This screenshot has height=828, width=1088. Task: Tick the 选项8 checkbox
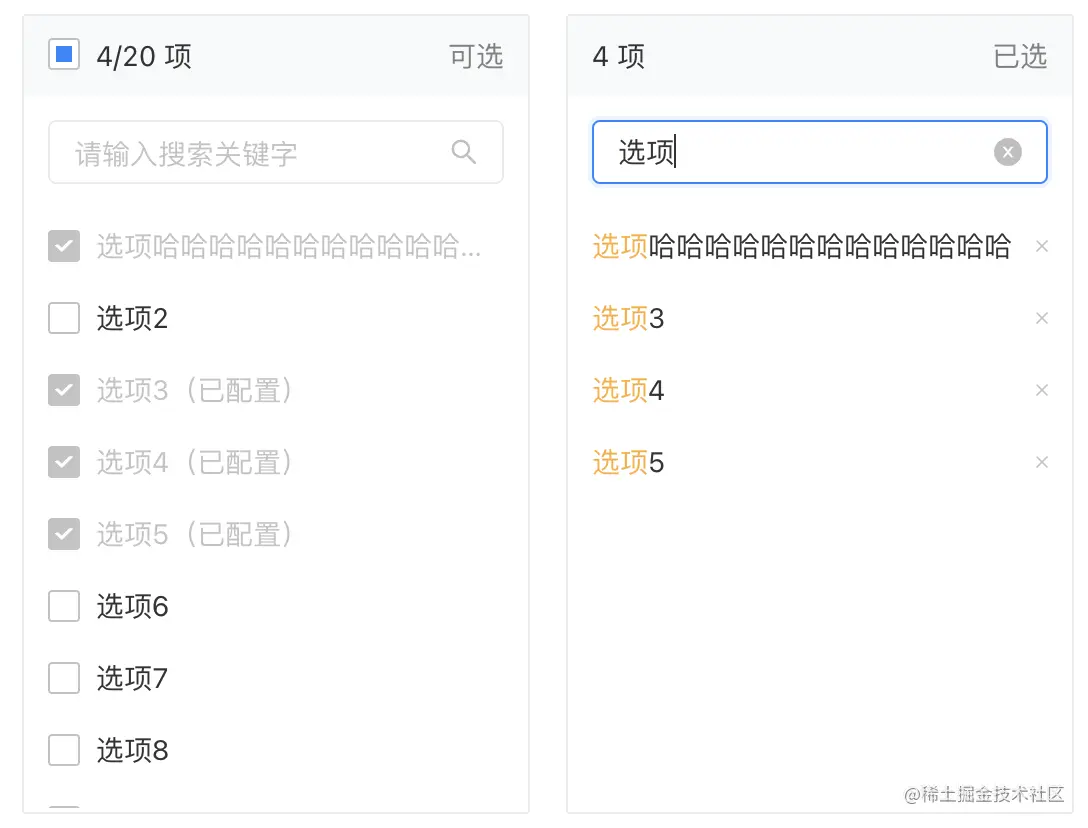click(x=64, y=750)
